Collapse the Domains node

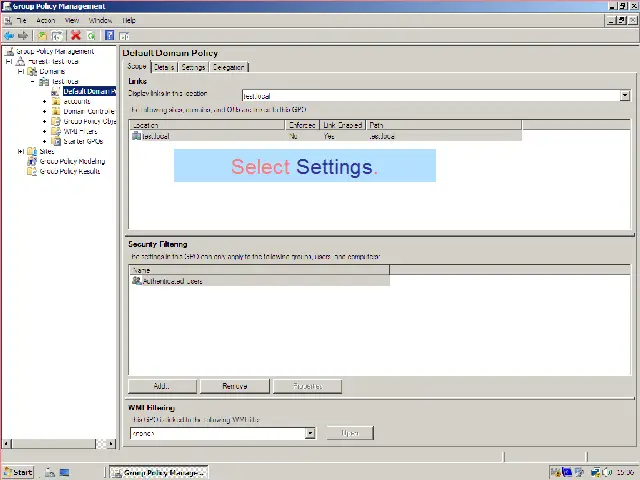(x=21, y=71)
